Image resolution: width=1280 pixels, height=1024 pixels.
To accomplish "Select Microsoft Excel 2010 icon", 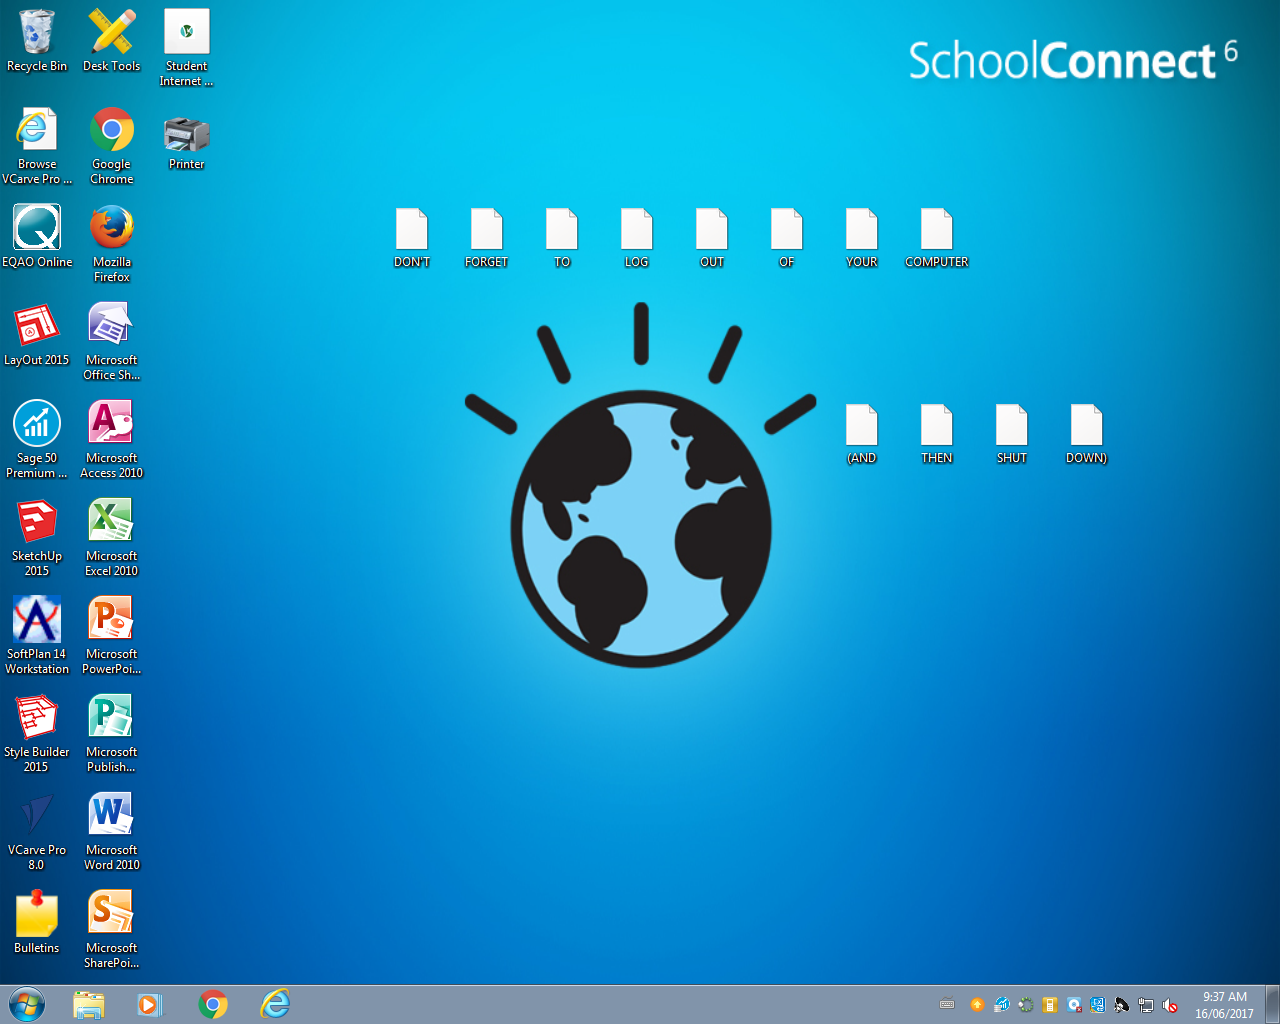I will [x=112, y=538].
